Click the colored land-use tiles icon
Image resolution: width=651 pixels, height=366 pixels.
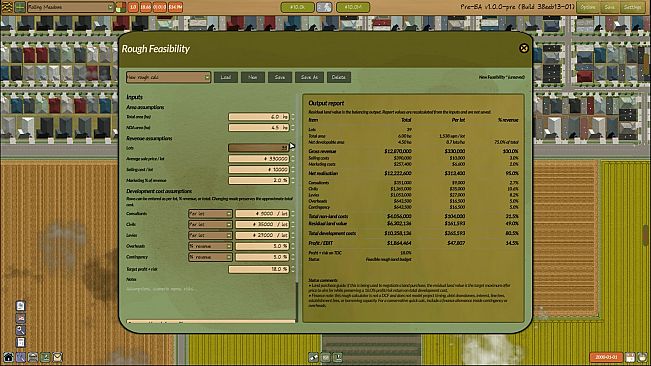pyautogui.click(x=121, y=7)
